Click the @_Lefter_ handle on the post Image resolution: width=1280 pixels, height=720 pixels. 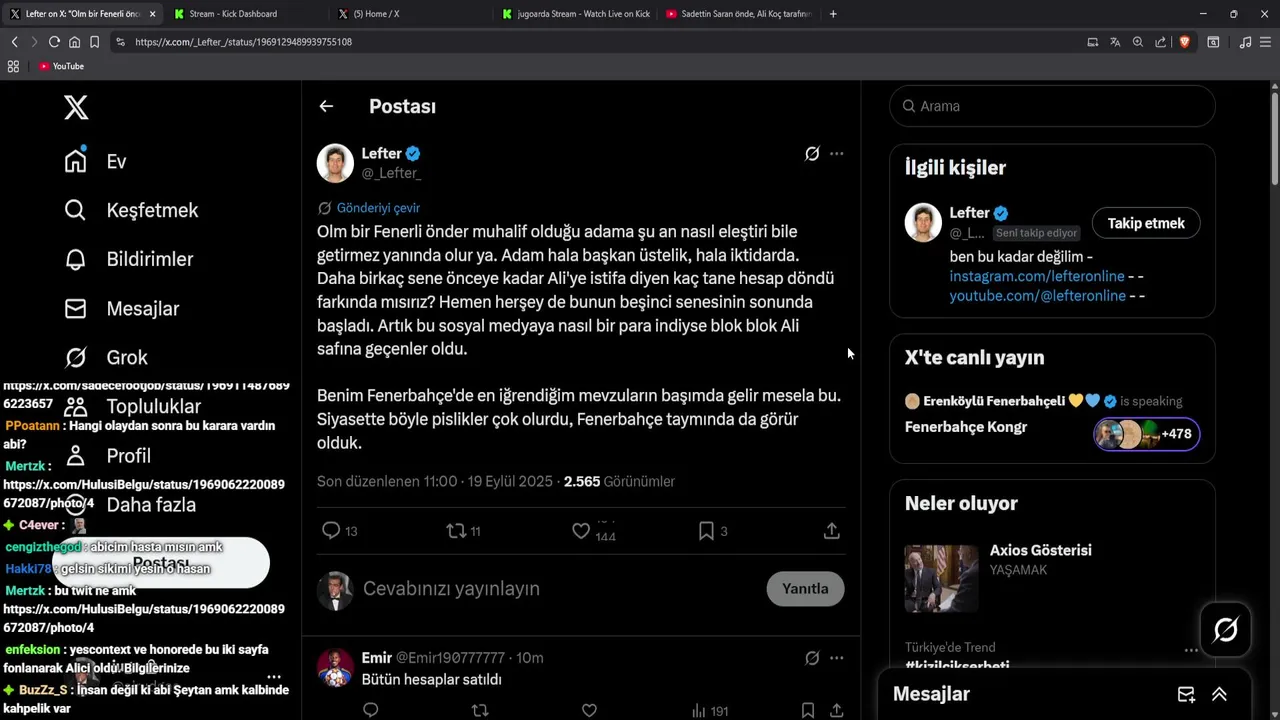(x=391, y=173)
